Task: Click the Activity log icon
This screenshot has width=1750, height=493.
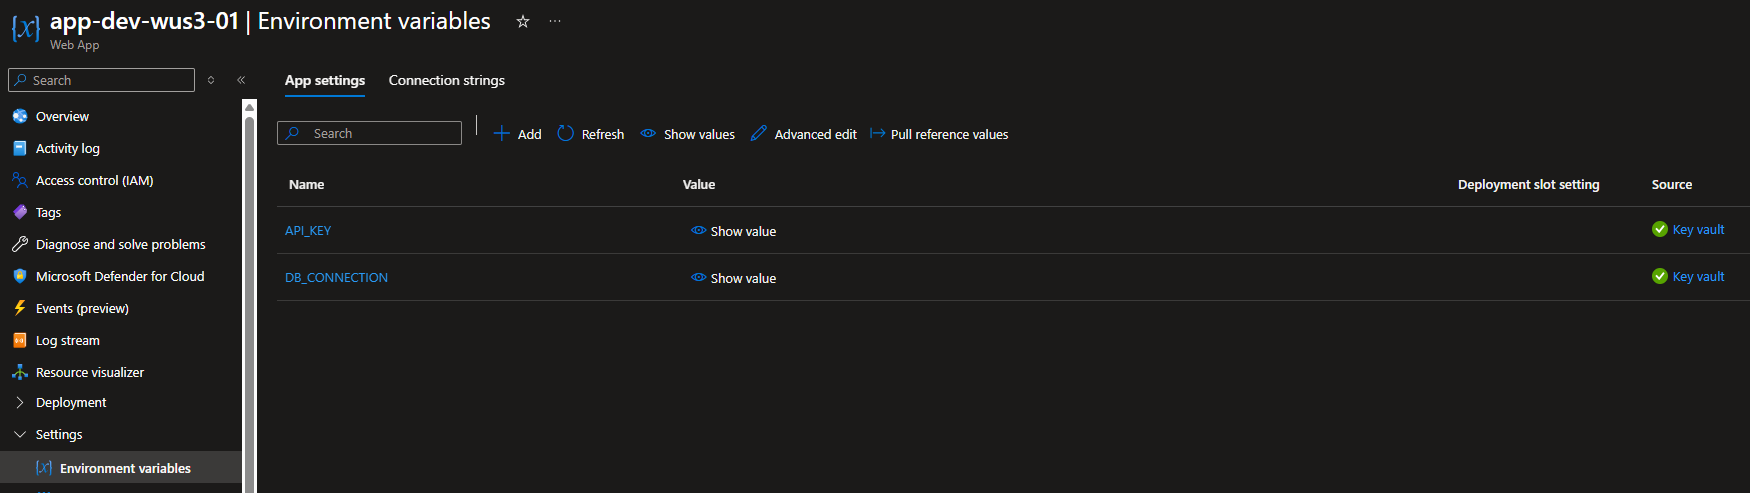Action: 20,148
